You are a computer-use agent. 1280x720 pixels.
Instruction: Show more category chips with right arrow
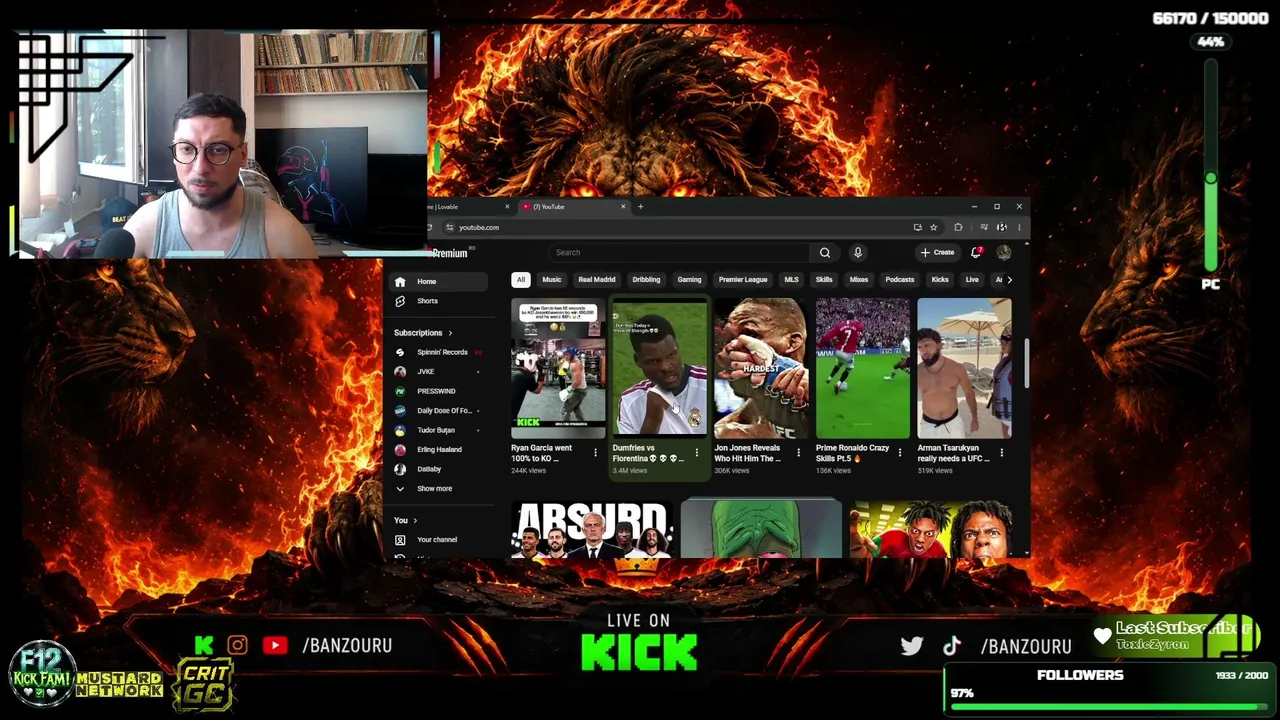[x=1009, y=280]
